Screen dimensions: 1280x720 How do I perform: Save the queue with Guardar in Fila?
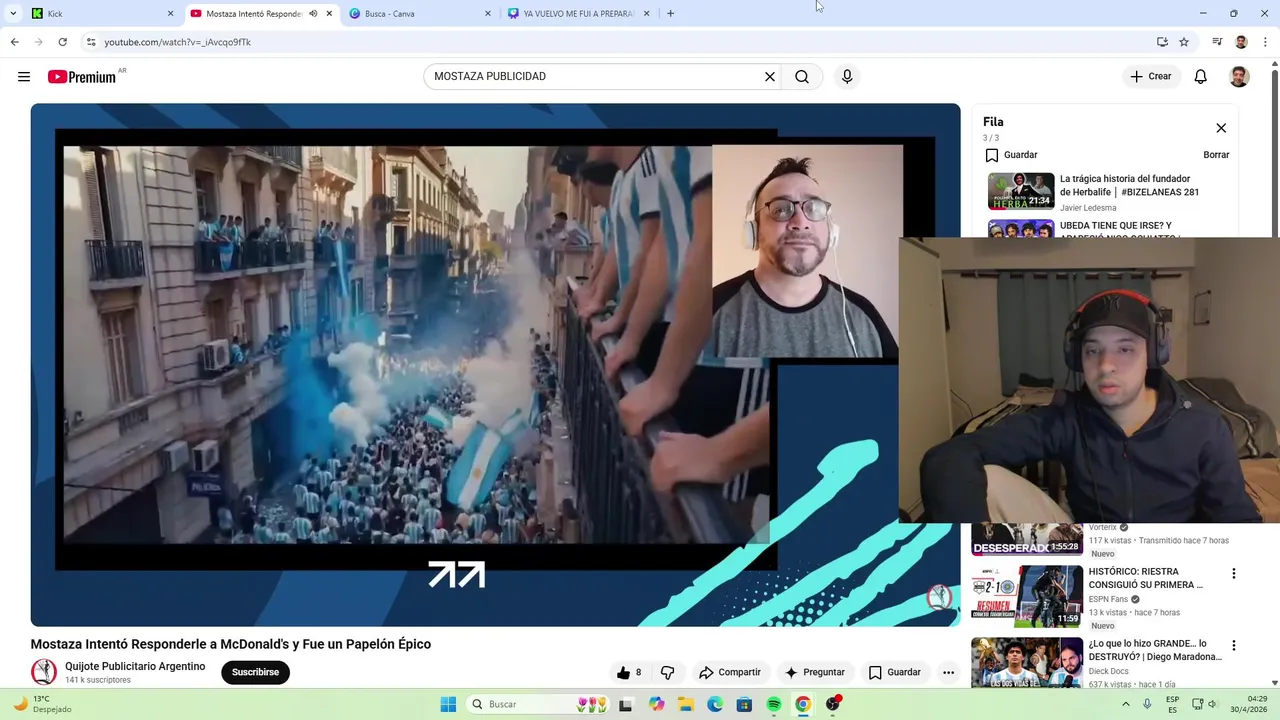click(x=1011, y=155)
